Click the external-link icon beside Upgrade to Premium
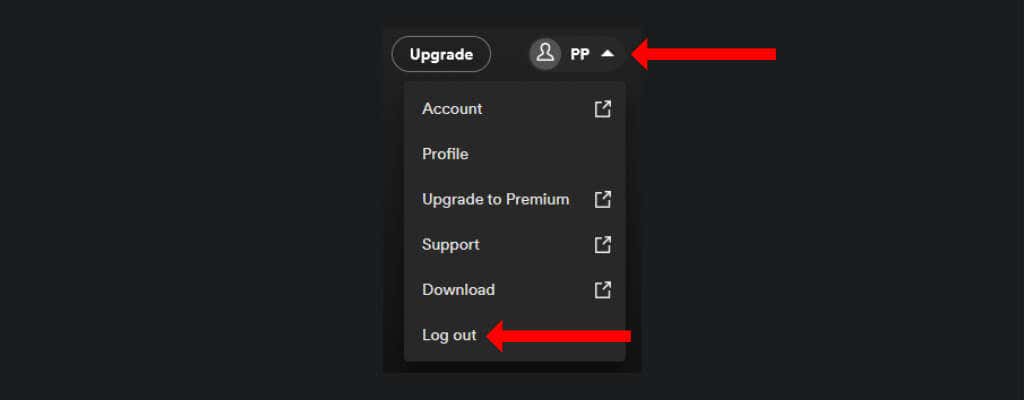Viewport: 1024px width, 400px height. pos(602,199)
